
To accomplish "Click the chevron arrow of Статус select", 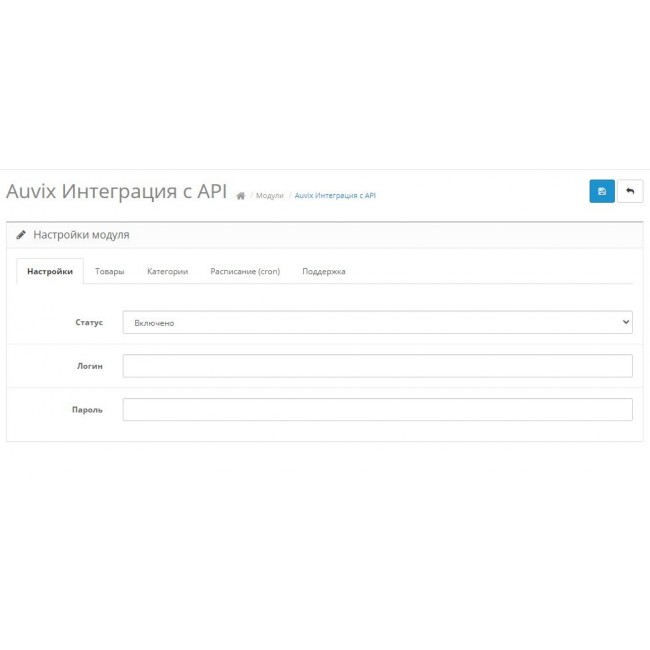I will [626, 322].
